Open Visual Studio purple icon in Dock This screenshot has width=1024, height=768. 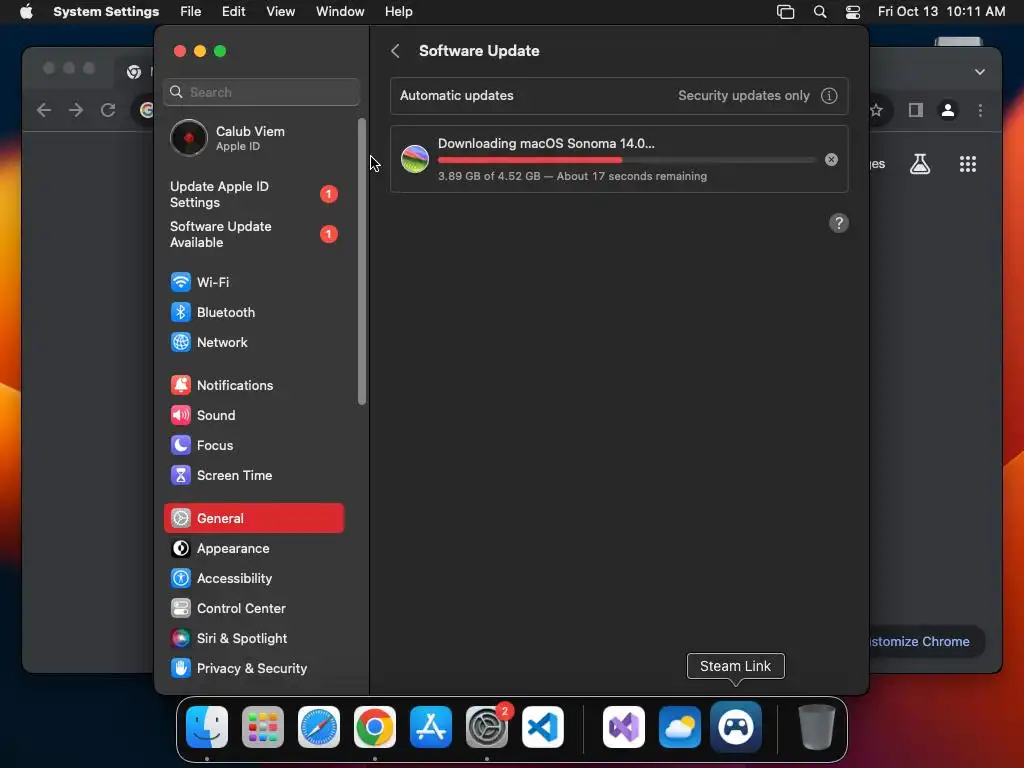coord(624,727)
